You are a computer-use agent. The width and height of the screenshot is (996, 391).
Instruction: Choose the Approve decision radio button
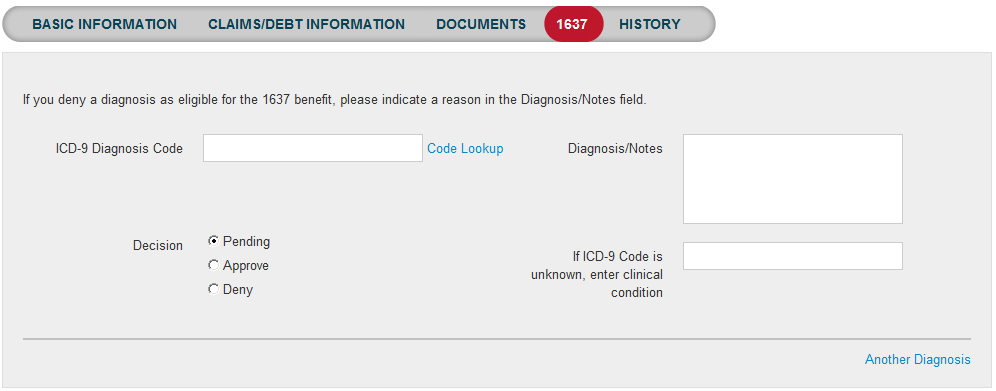[x=213, y=265]
